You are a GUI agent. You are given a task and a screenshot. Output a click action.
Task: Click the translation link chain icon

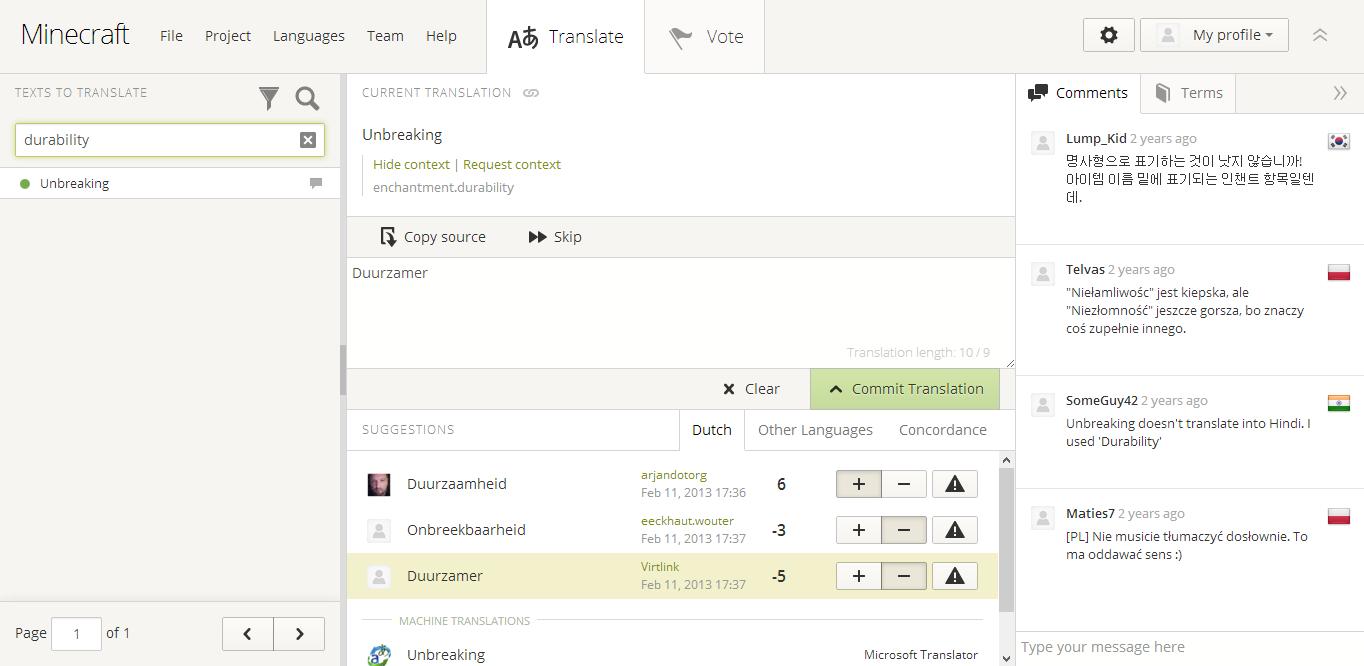531,93
